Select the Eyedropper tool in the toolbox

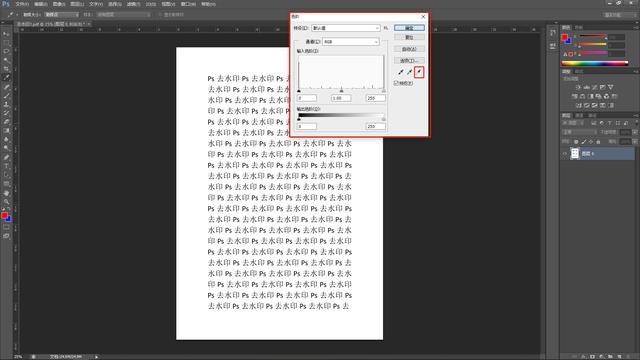(x=6, y=78)
